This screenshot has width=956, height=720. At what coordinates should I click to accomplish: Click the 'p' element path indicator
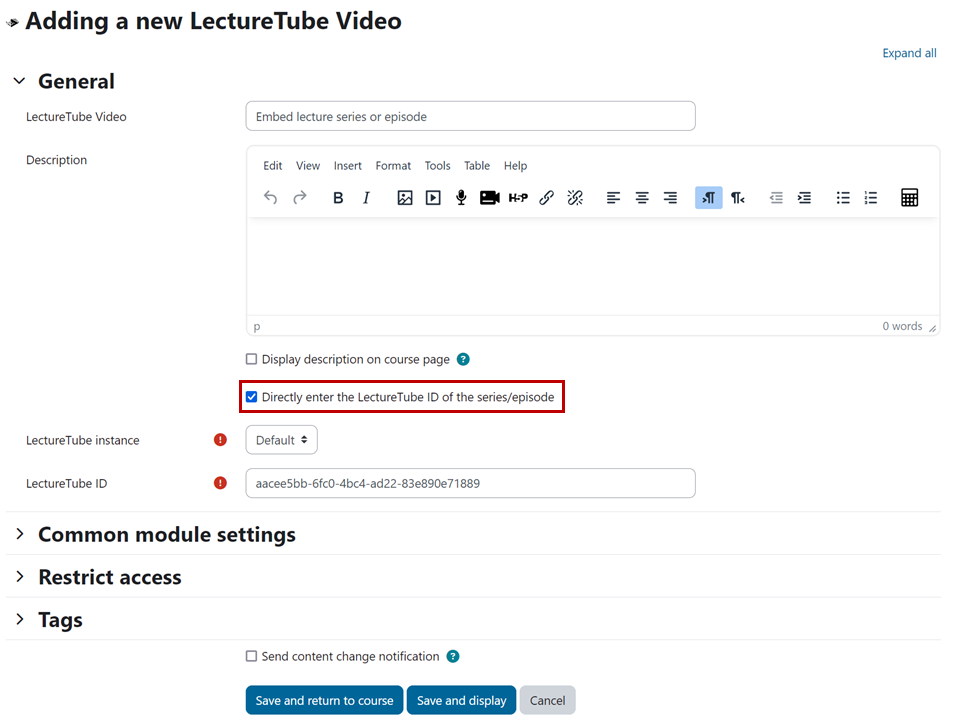tap(257, 327)
